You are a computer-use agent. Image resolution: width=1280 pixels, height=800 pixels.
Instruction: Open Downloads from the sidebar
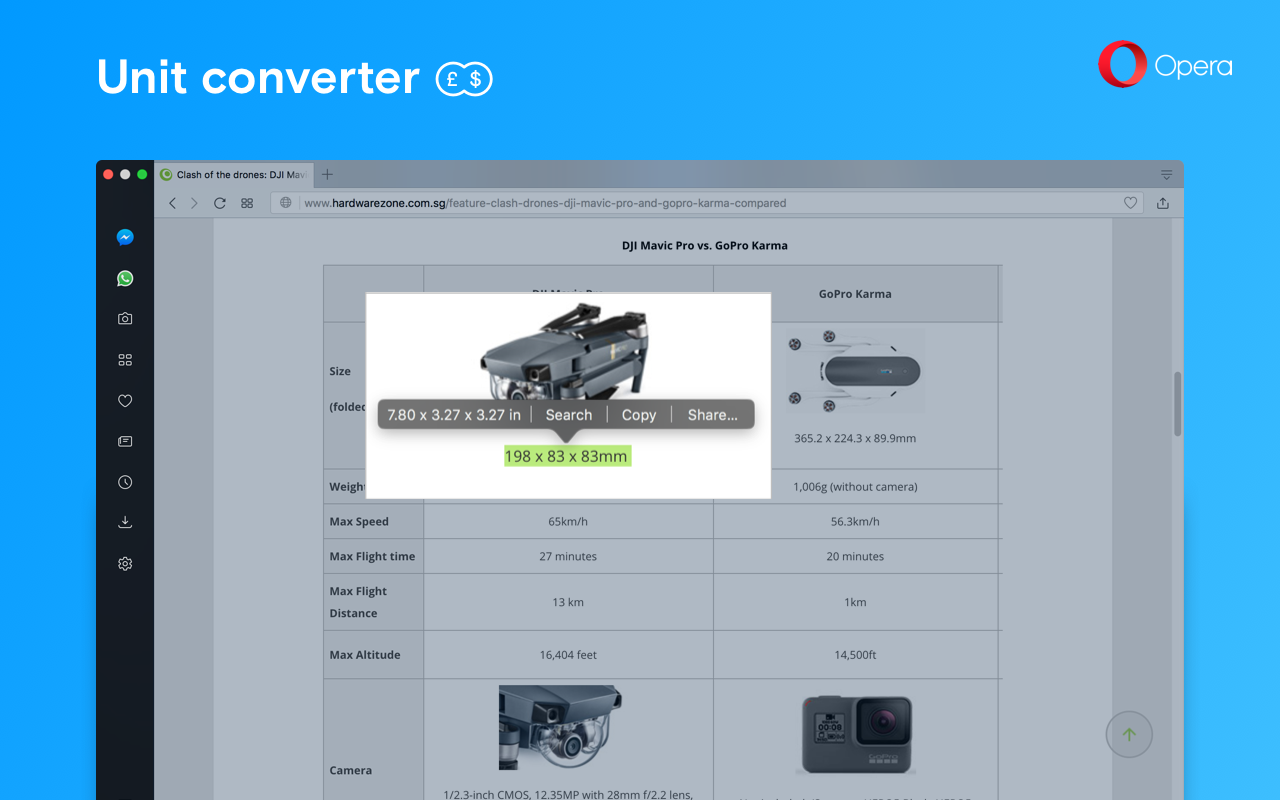click(x=125, y=522)
